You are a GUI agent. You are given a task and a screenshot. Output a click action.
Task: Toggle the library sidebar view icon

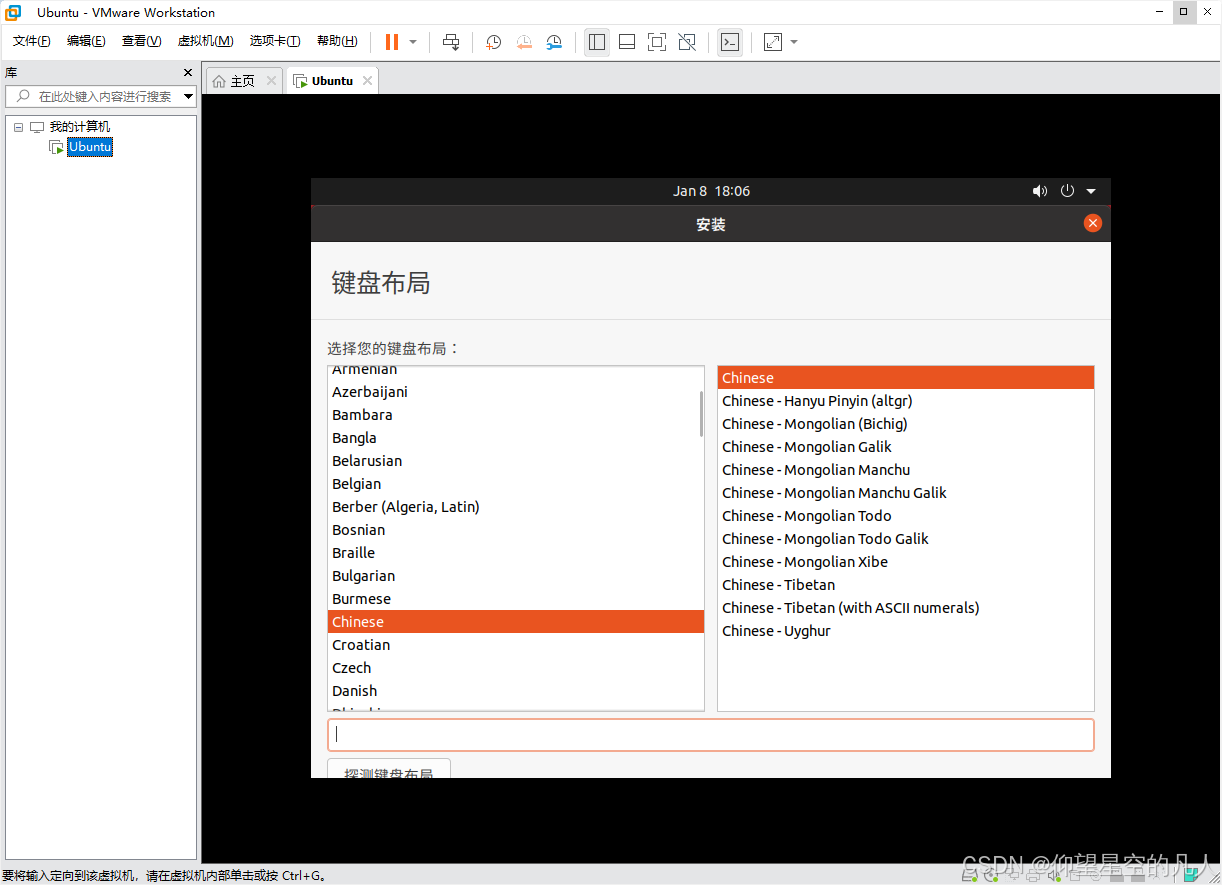(x=597, y=42)
